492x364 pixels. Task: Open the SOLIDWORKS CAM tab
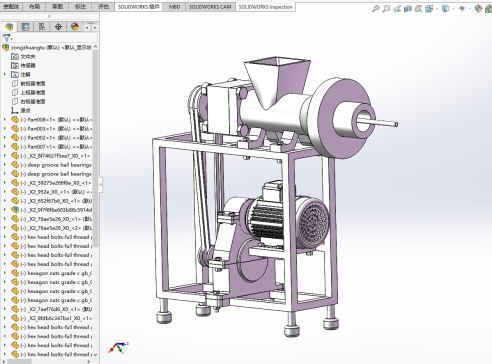pyautogui.click(x=210, y=6)
